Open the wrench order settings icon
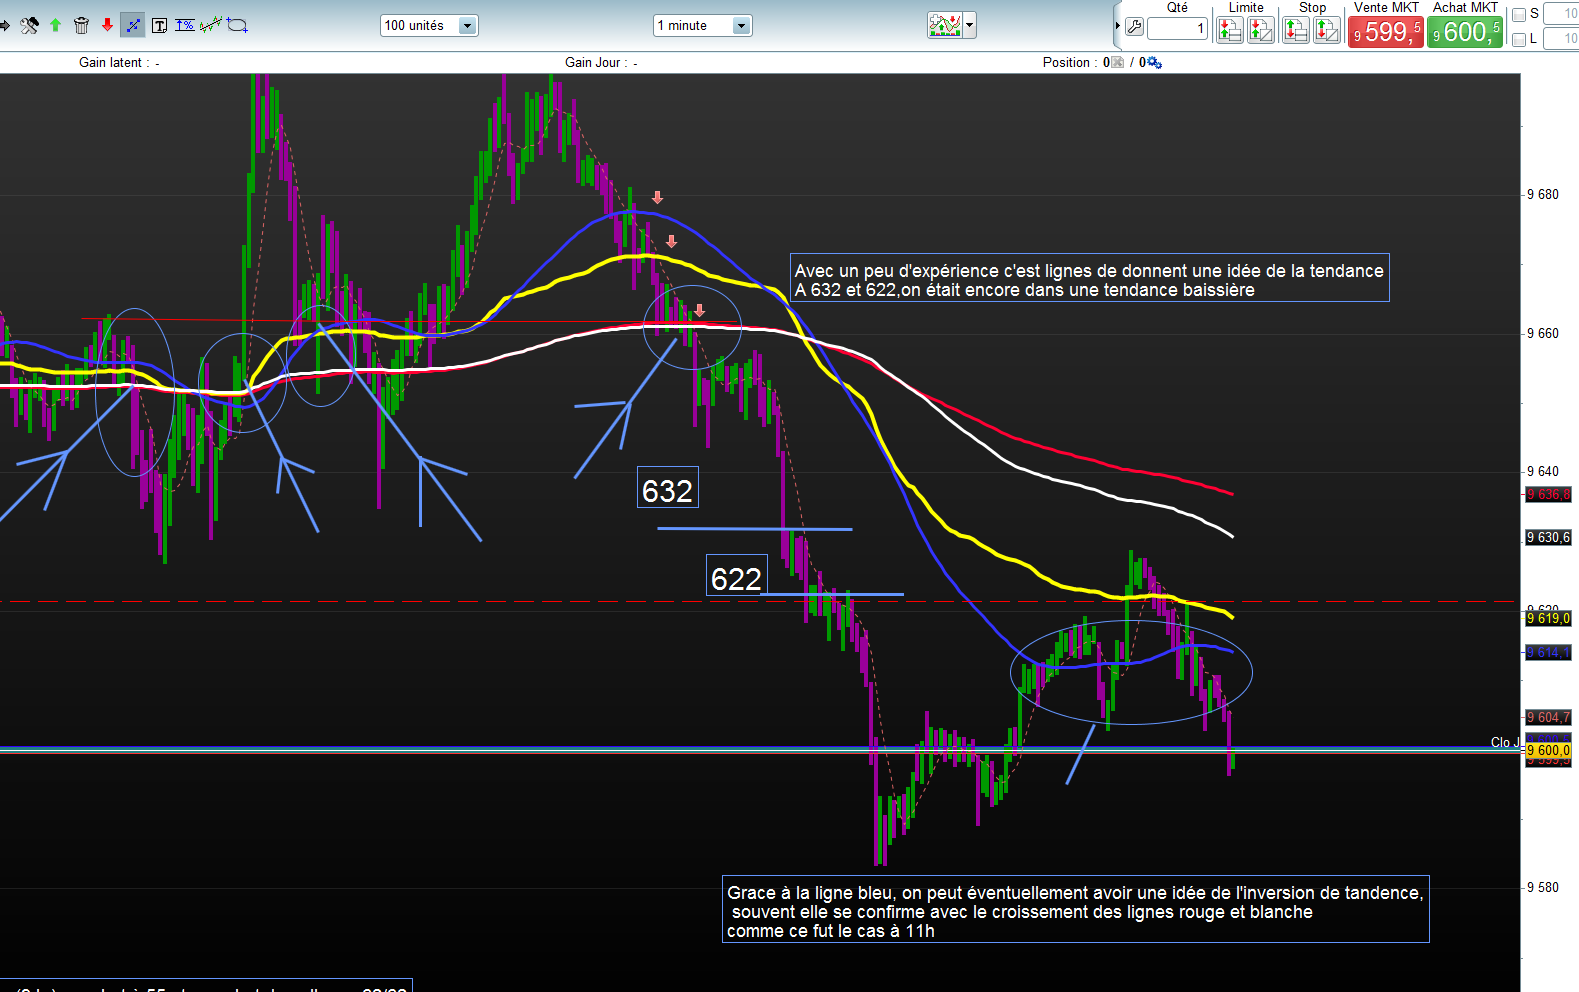 point(1134,27)
